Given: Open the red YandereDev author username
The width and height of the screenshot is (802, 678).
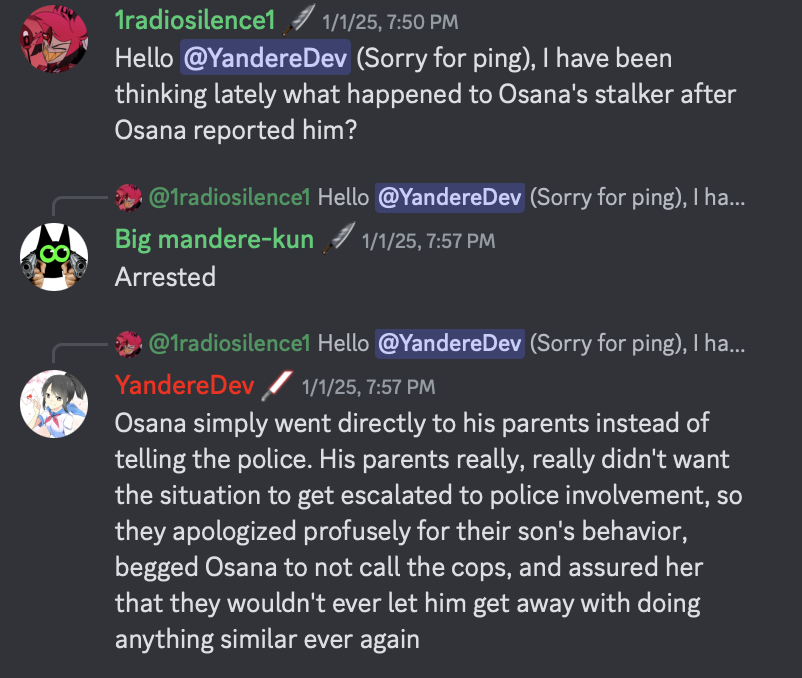Looking at the screenshot, I should [x=186, y=385].
